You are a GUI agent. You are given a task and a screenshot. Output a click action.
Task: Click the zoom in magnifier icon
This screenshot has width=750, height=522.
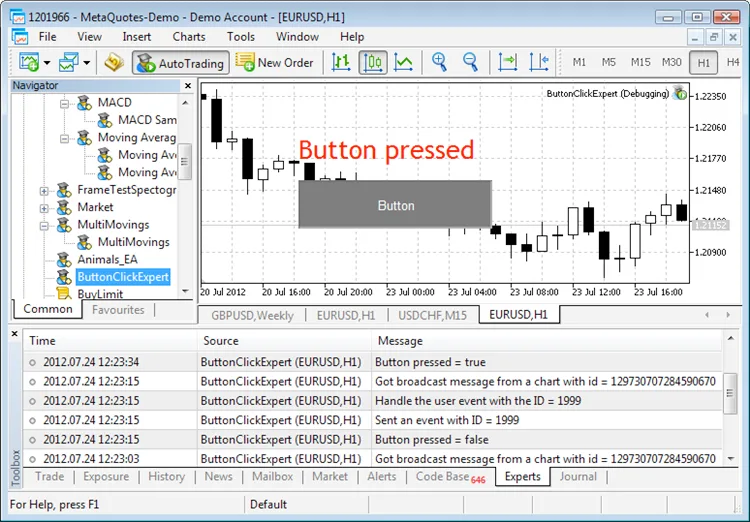point(439,62)
